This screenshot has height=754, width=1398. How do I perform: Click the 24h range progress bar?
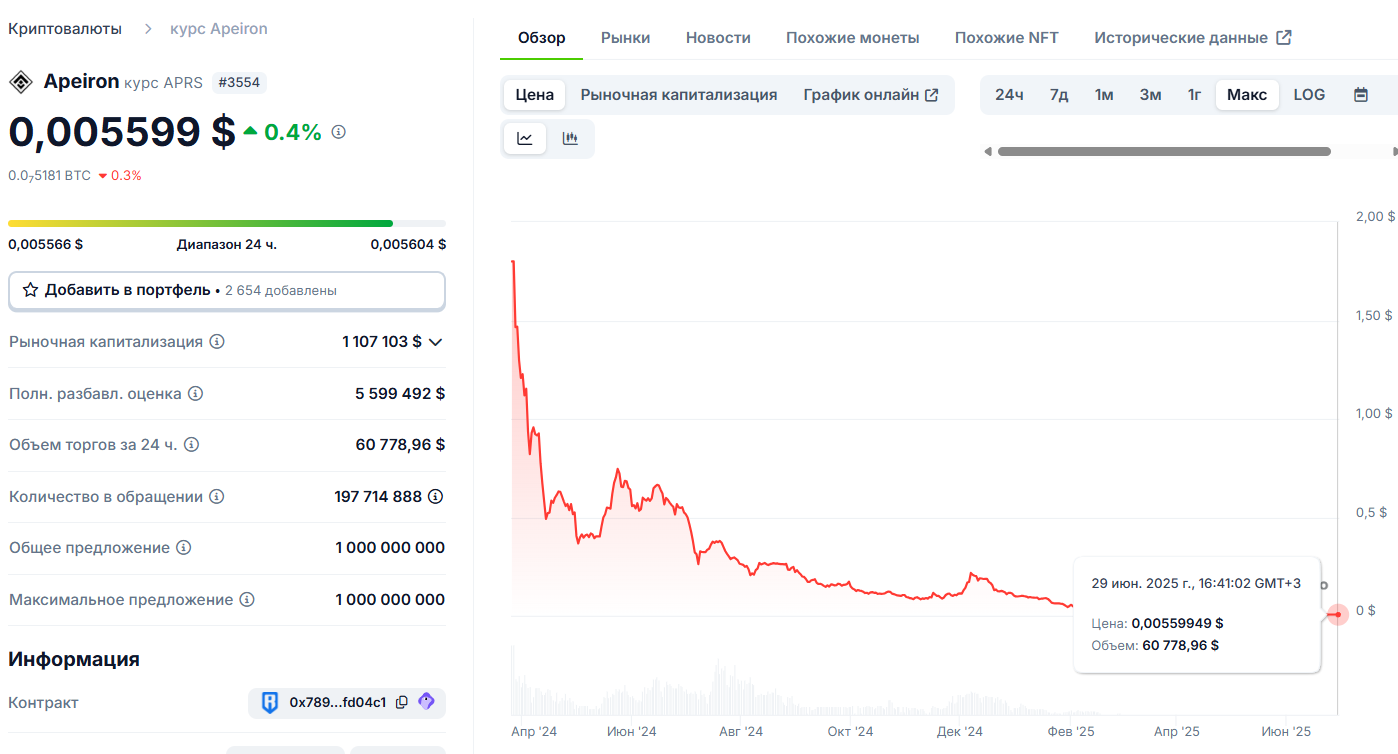tap(227, 223)
